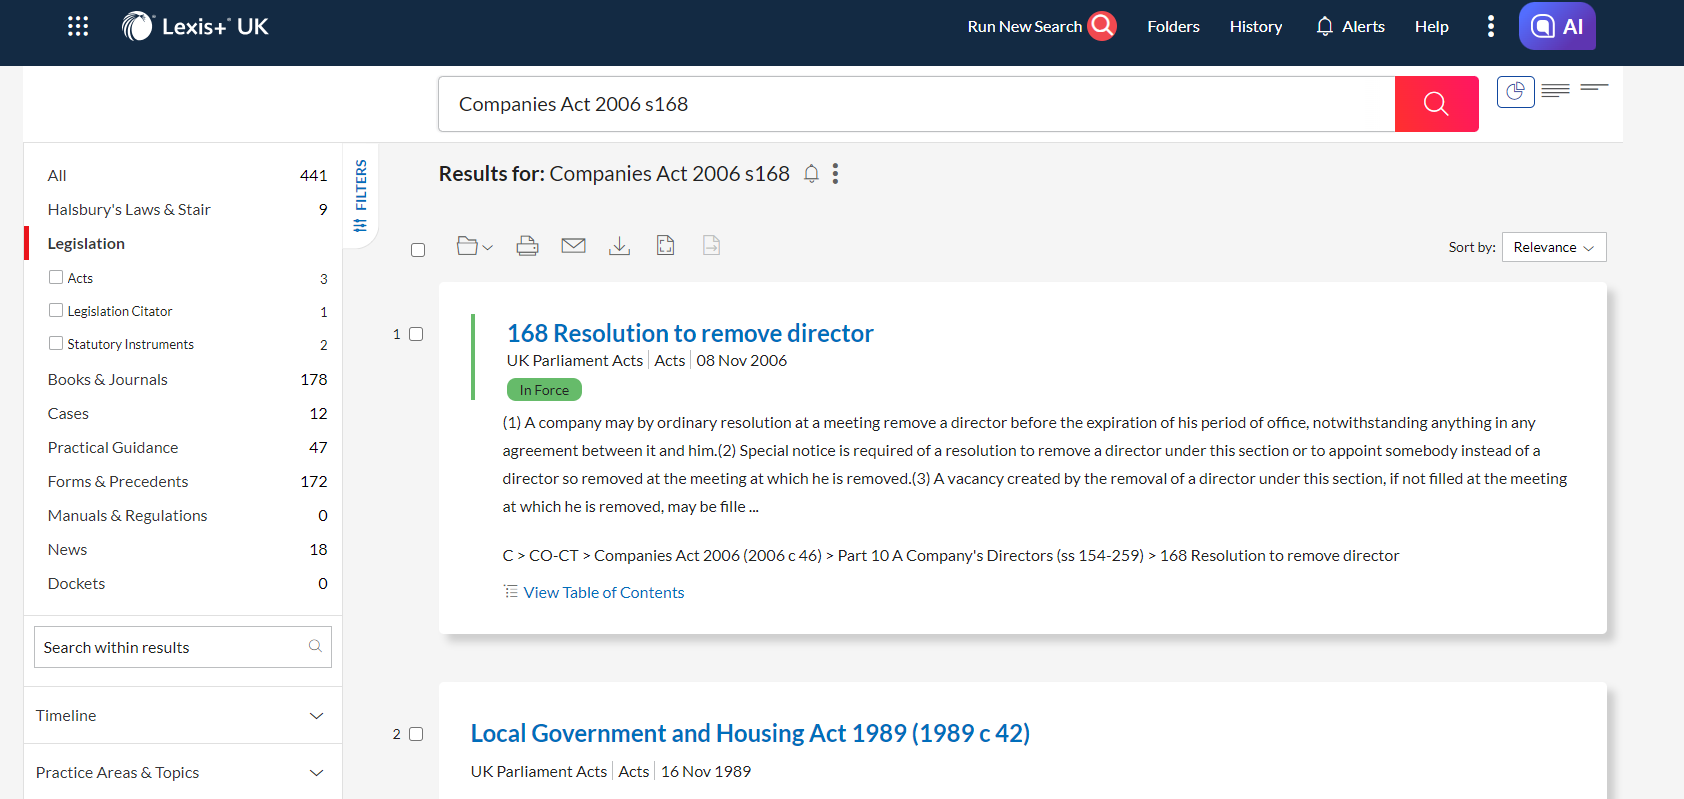This screenshot has height=799, width=1684.
Task: Click the Search within results field
Action: [170, 648]
